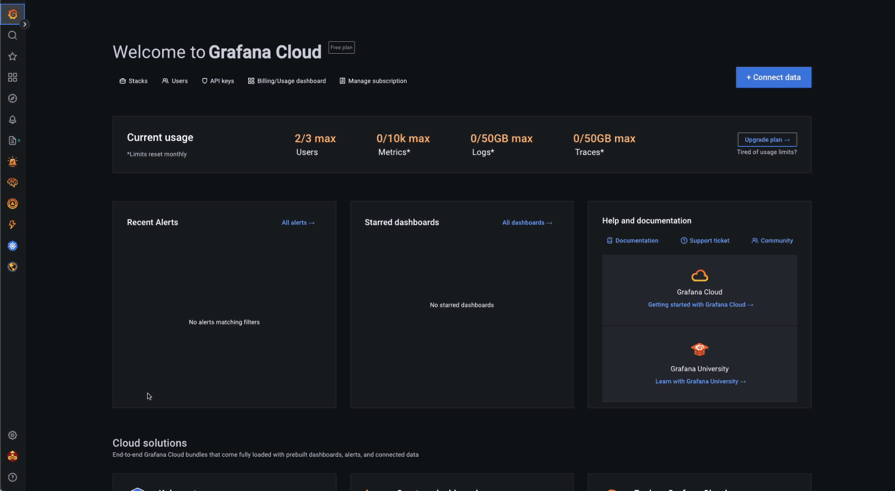Click the Grafana logo home icon

pos(13,14)
